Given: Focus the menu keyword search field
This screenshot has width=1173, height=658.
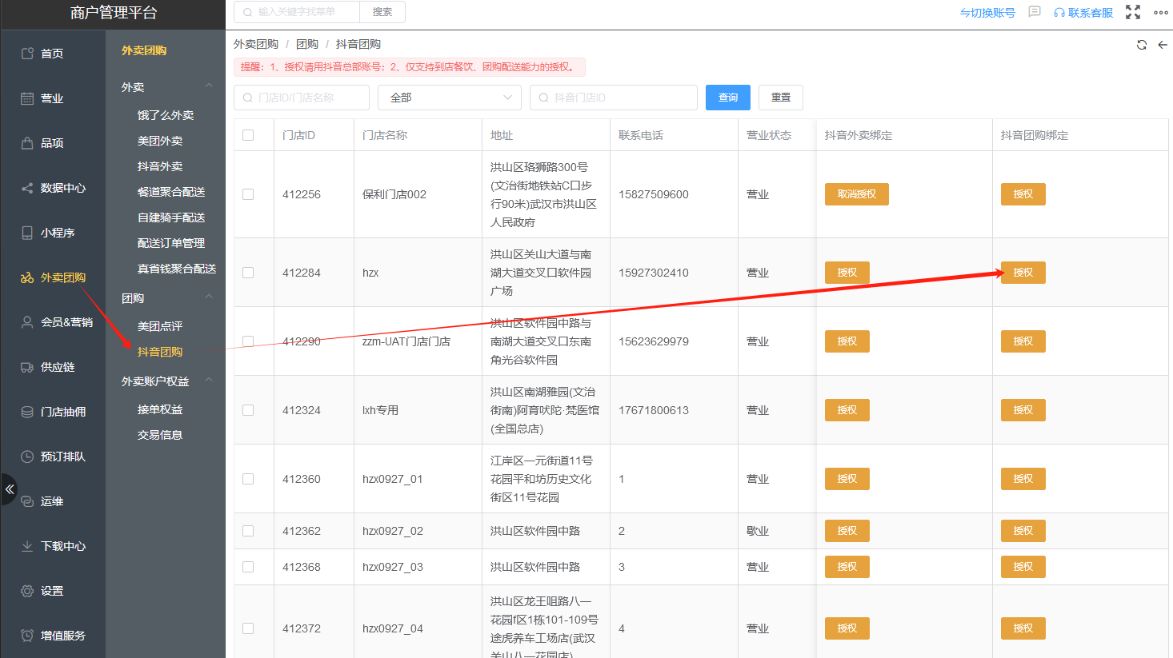Looking at the screenshot, I should pos(297,12).
